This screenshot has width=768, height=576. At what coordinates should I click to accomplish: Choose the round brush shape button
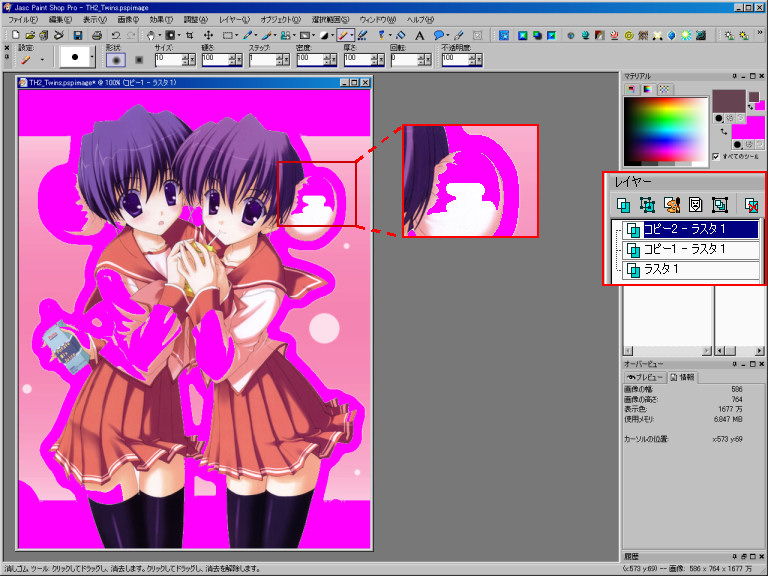click(x=116, y=60)
